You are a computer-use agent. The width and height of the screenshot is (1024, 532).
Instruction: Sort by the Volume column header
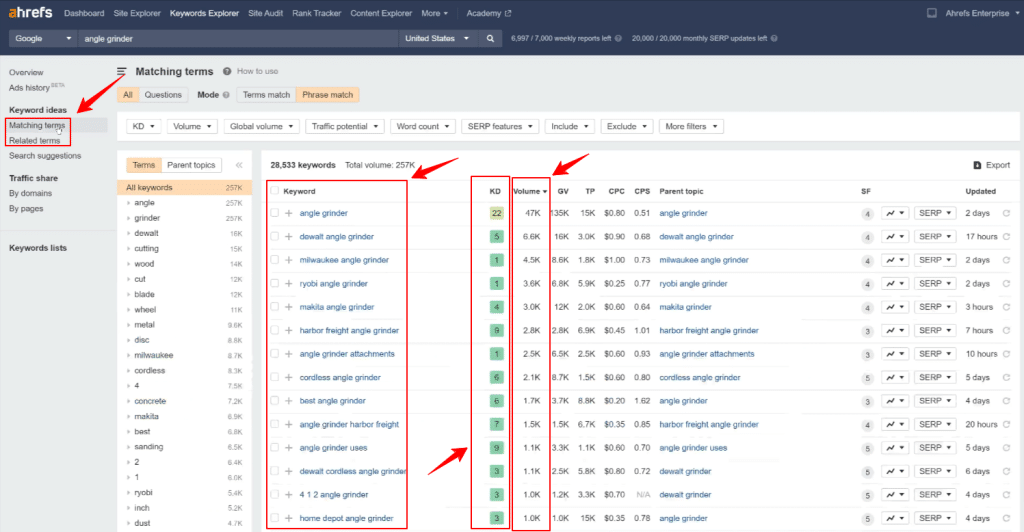530,191
